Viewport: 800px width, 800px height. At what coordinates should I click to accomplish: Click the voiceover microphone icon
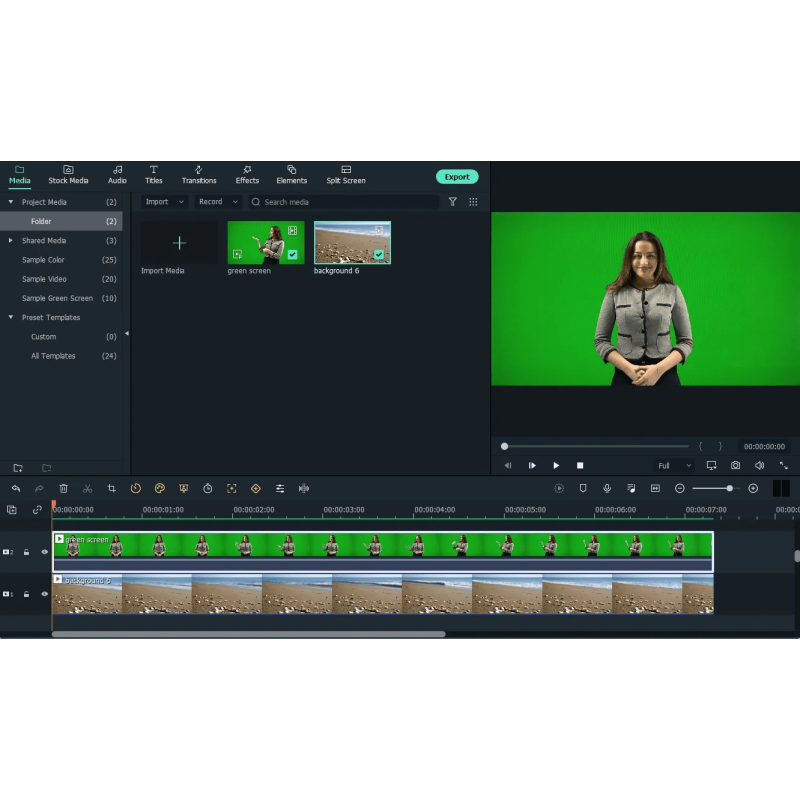[x=607, y=488]
